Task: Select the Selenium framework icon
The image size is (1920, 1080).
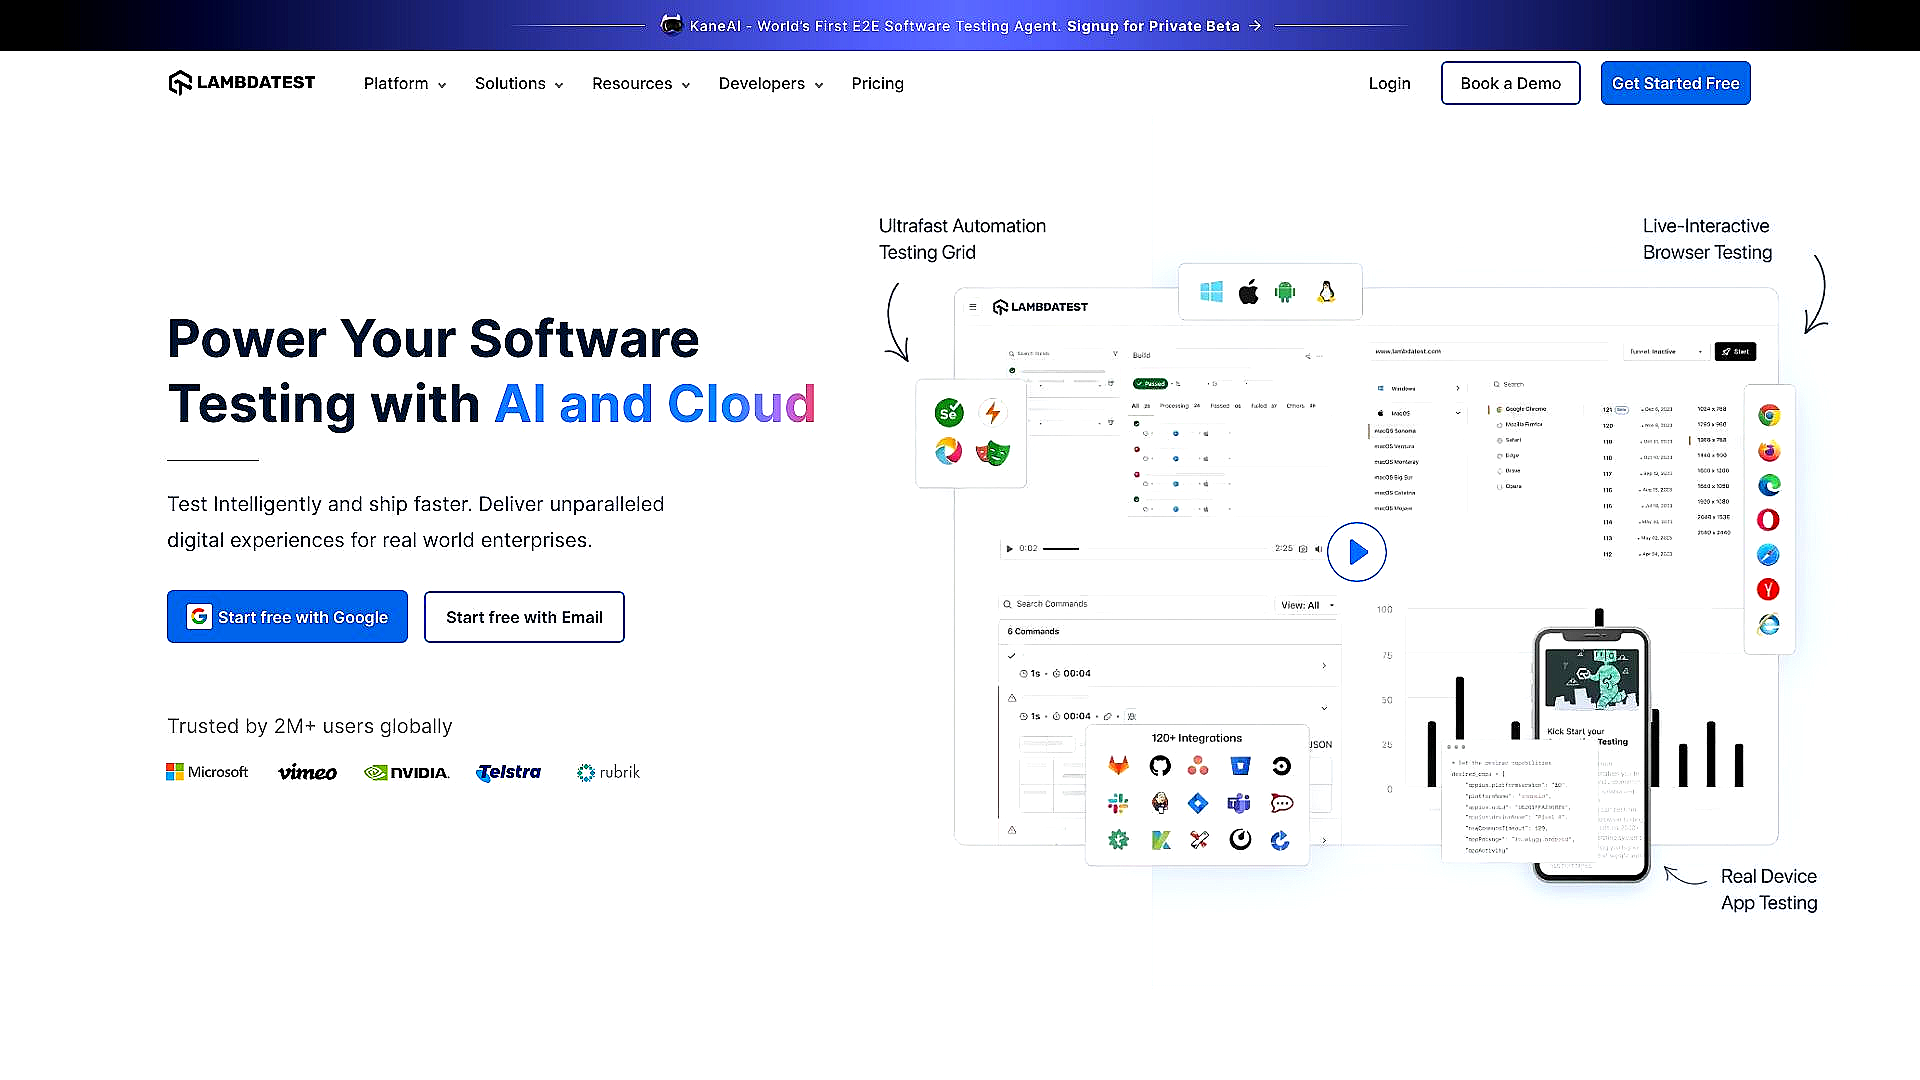Action: [948, 412]
